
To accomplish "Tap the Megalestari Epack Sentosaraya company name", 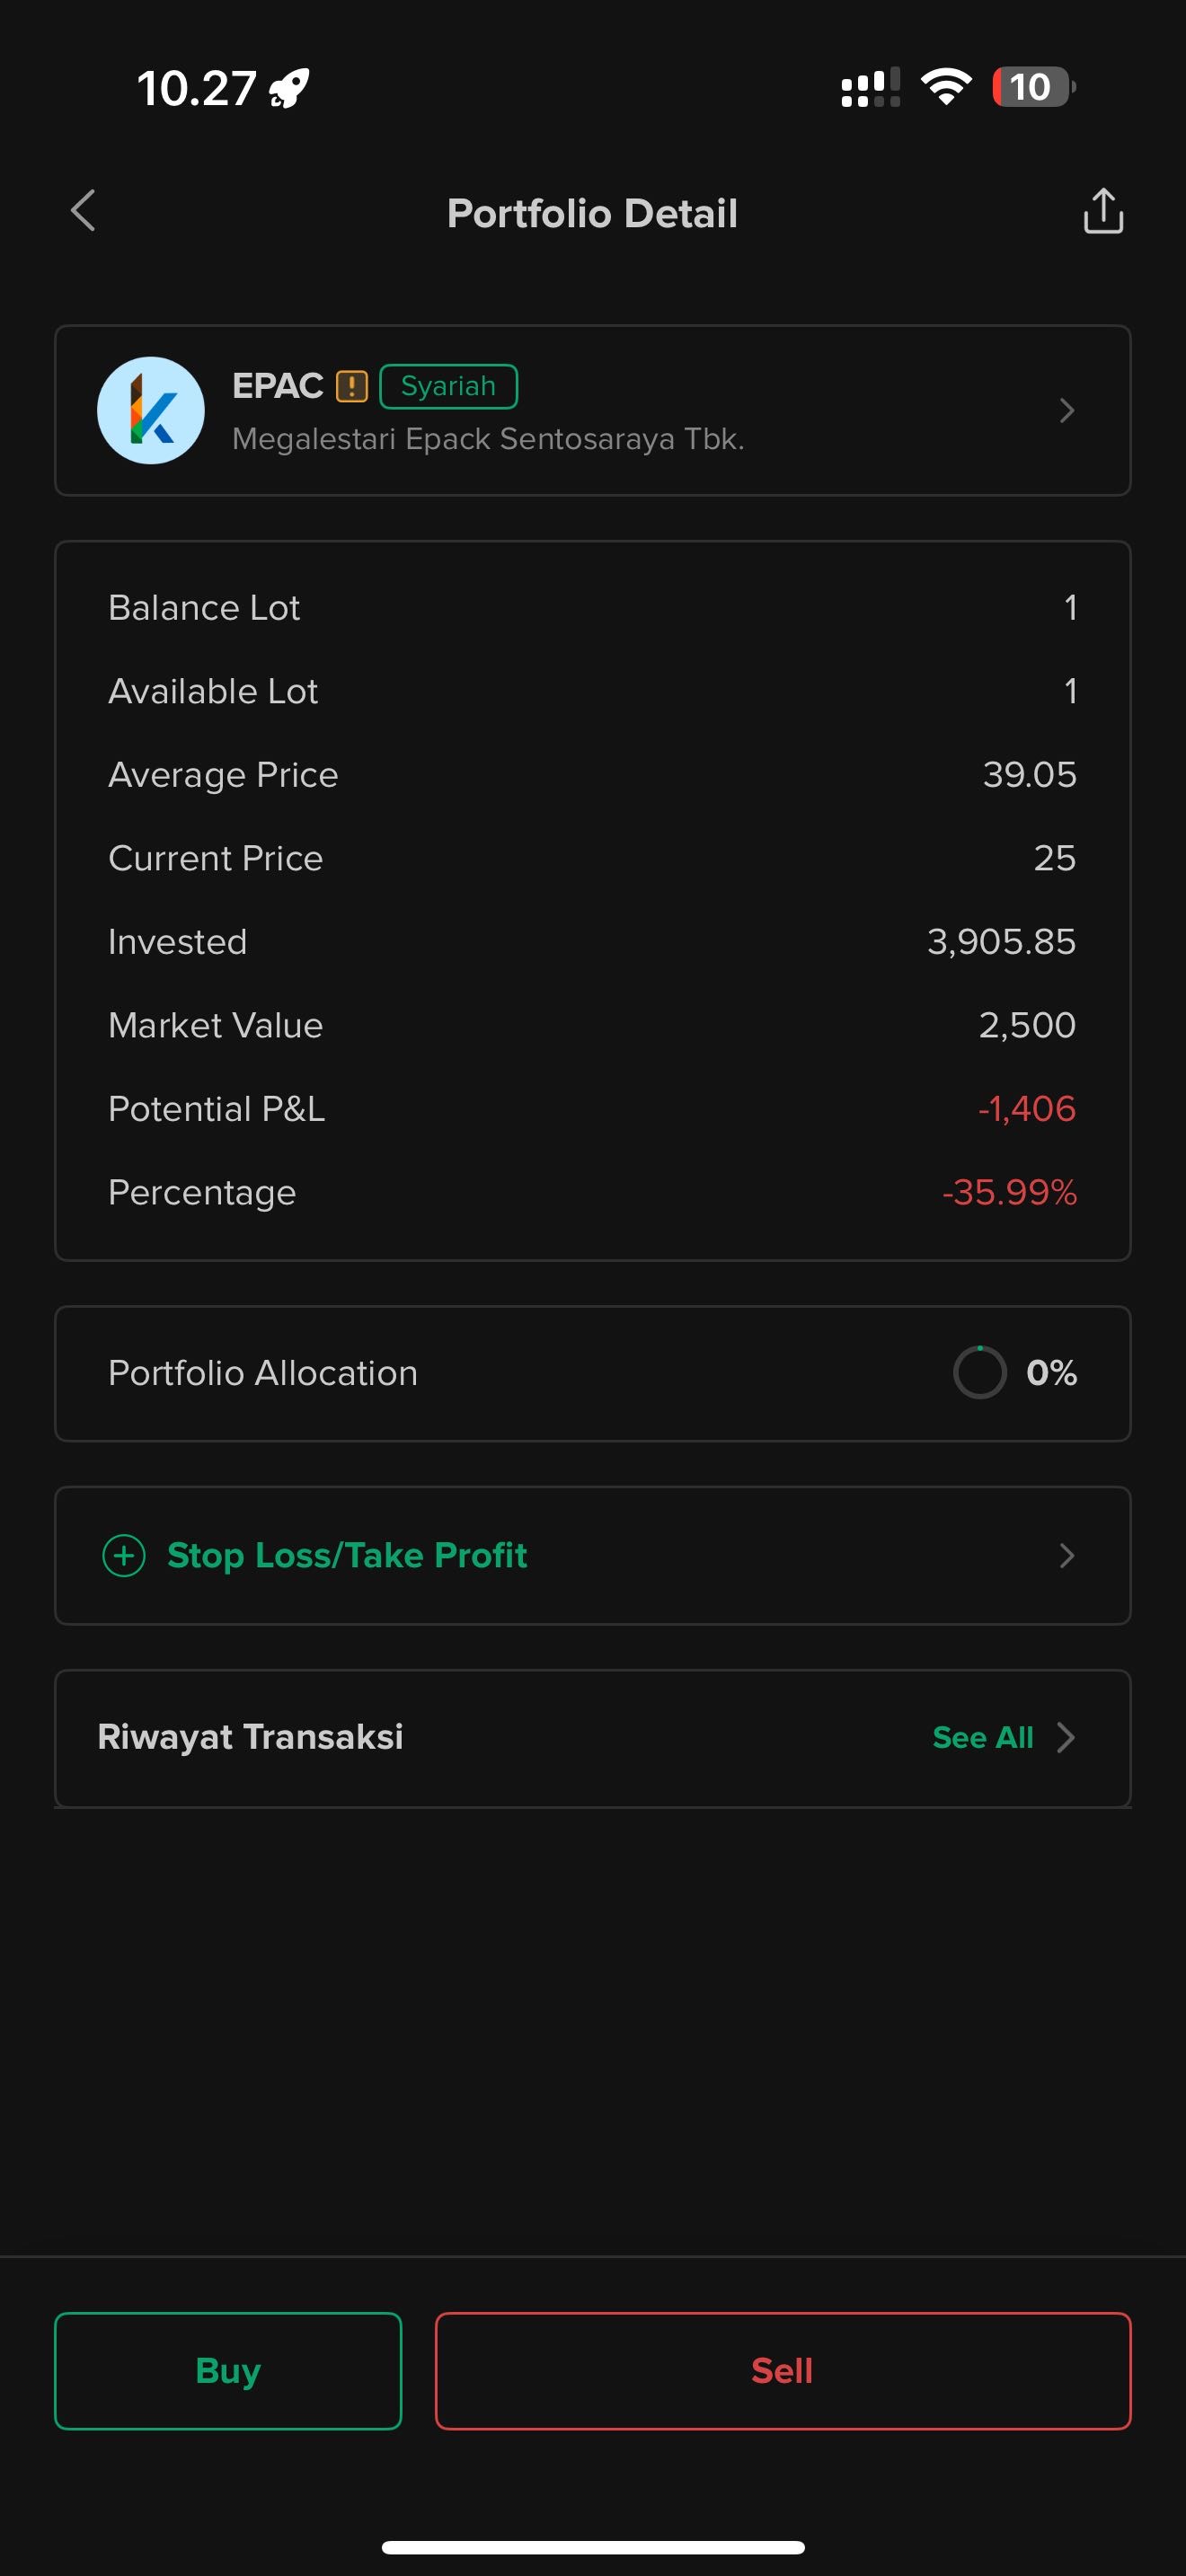I will (x=488, y=439).
